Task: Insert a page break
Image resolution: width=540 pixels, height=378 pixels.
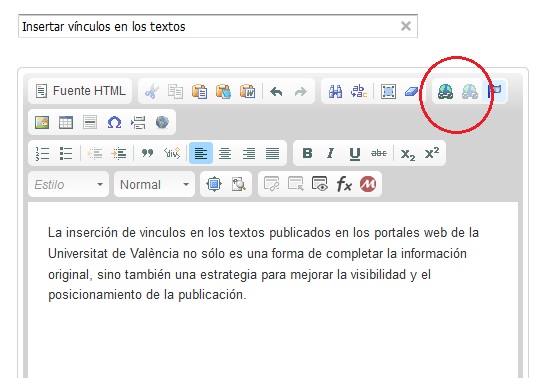Action: pyautogui.click(x=138, y=122)
